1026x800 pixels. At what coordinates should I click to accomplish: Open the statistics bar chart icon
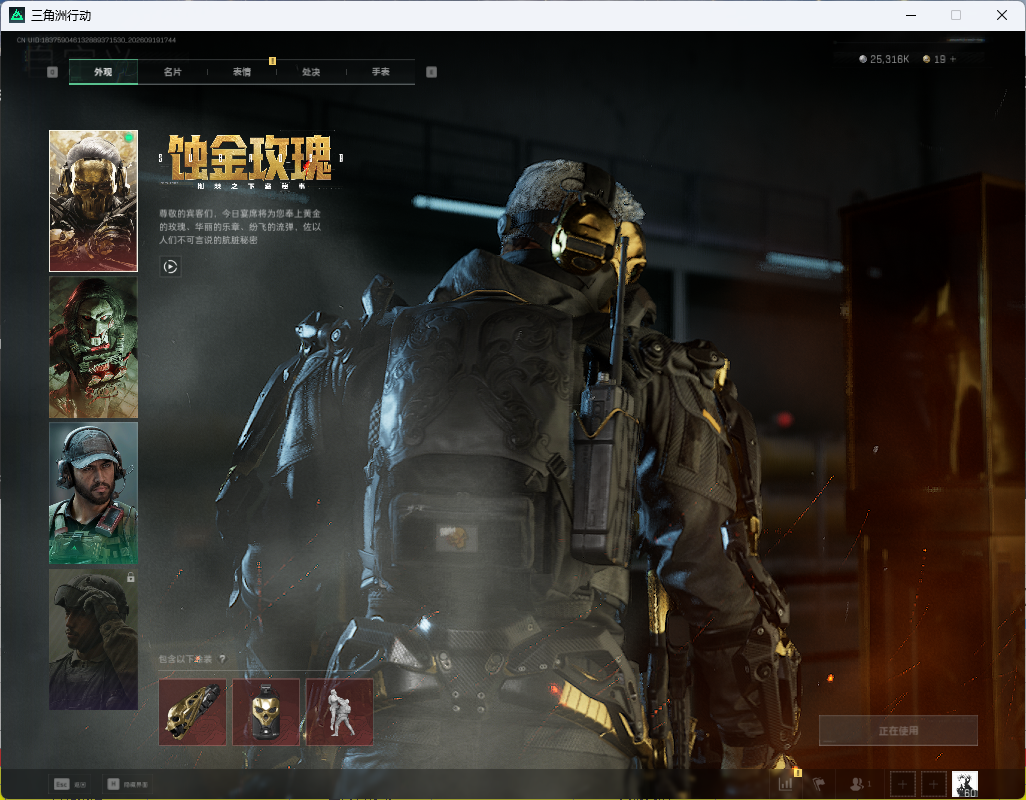(786, 783)
